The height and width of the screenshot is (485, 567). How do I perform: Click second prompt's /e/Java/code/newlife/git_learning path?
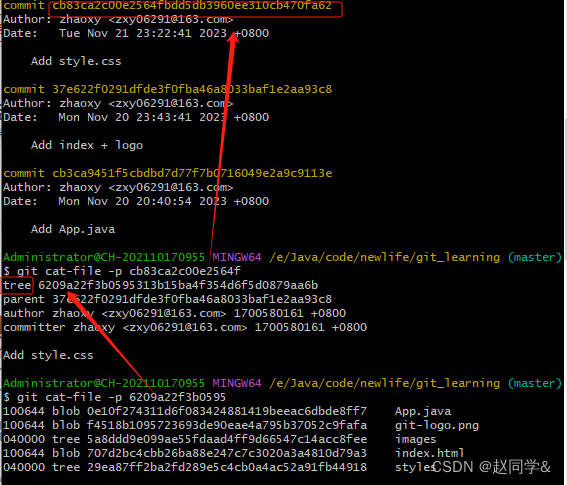385,383
